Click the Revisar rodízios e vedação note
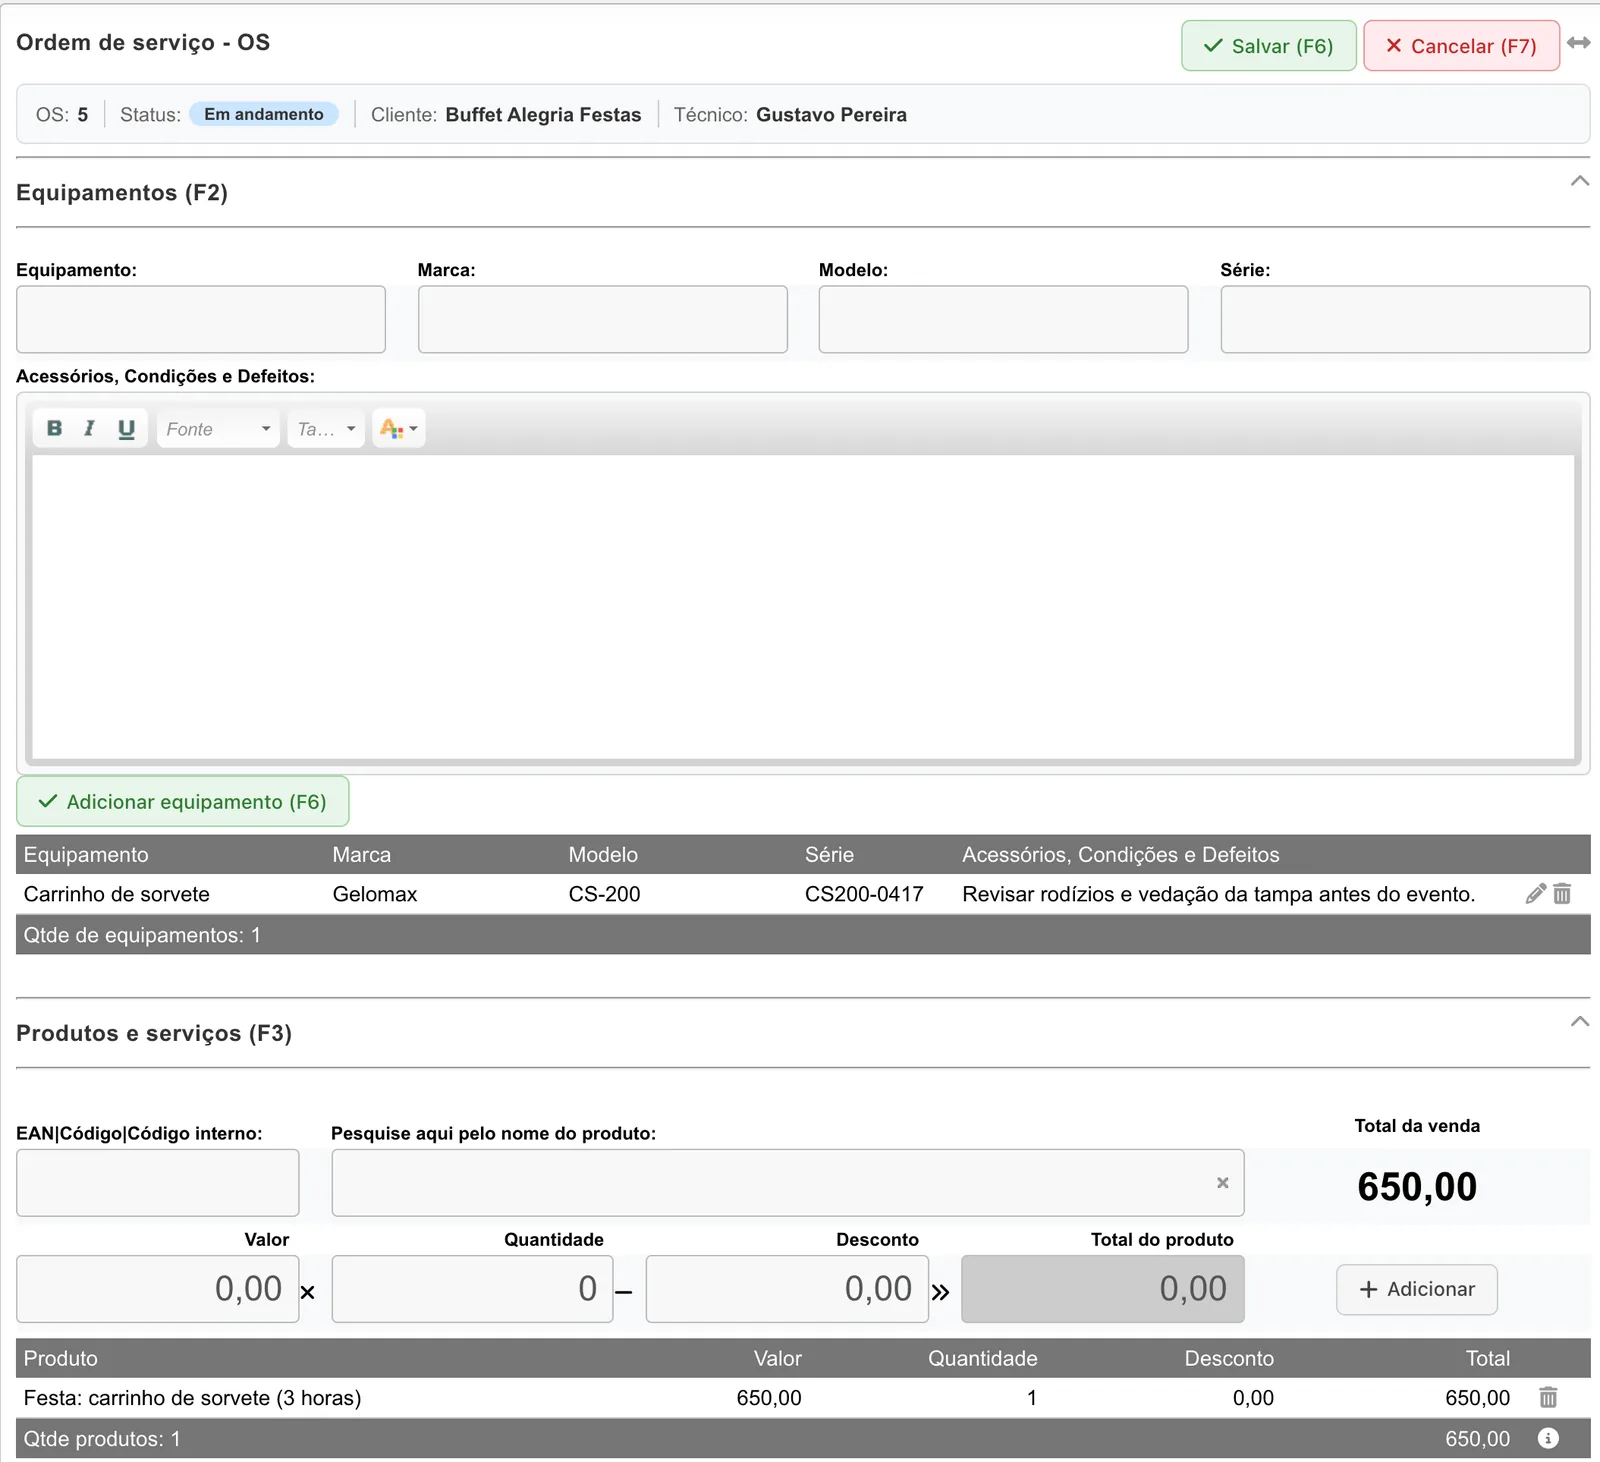The width and height of the screenshot is (1600, 1462). (x=1218, y=894)
